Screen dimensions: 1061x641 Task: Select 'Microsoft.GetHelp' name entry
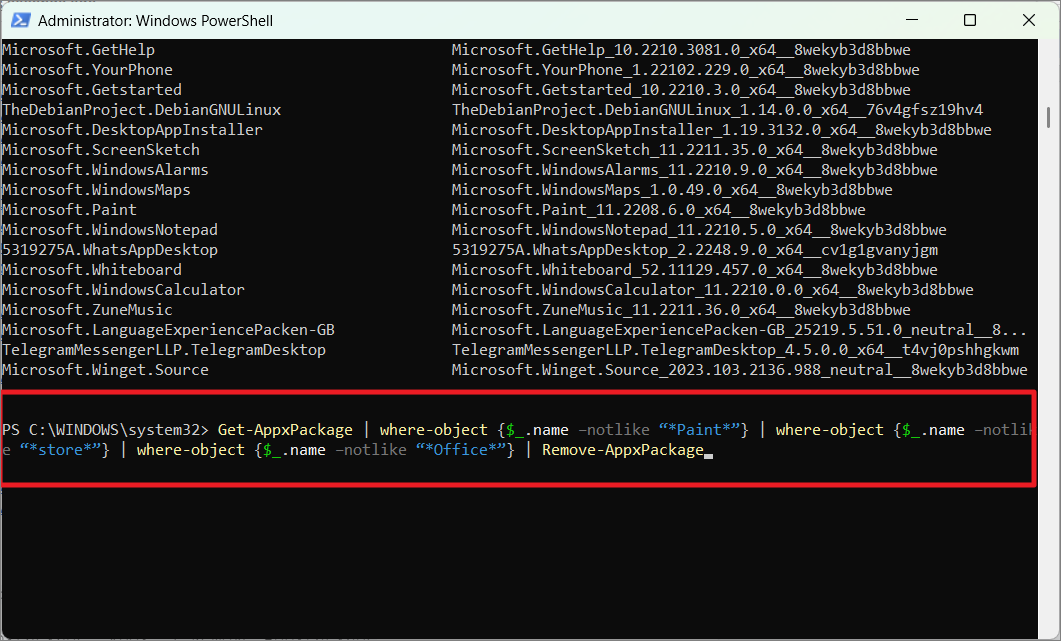click(x=78, y=49)
